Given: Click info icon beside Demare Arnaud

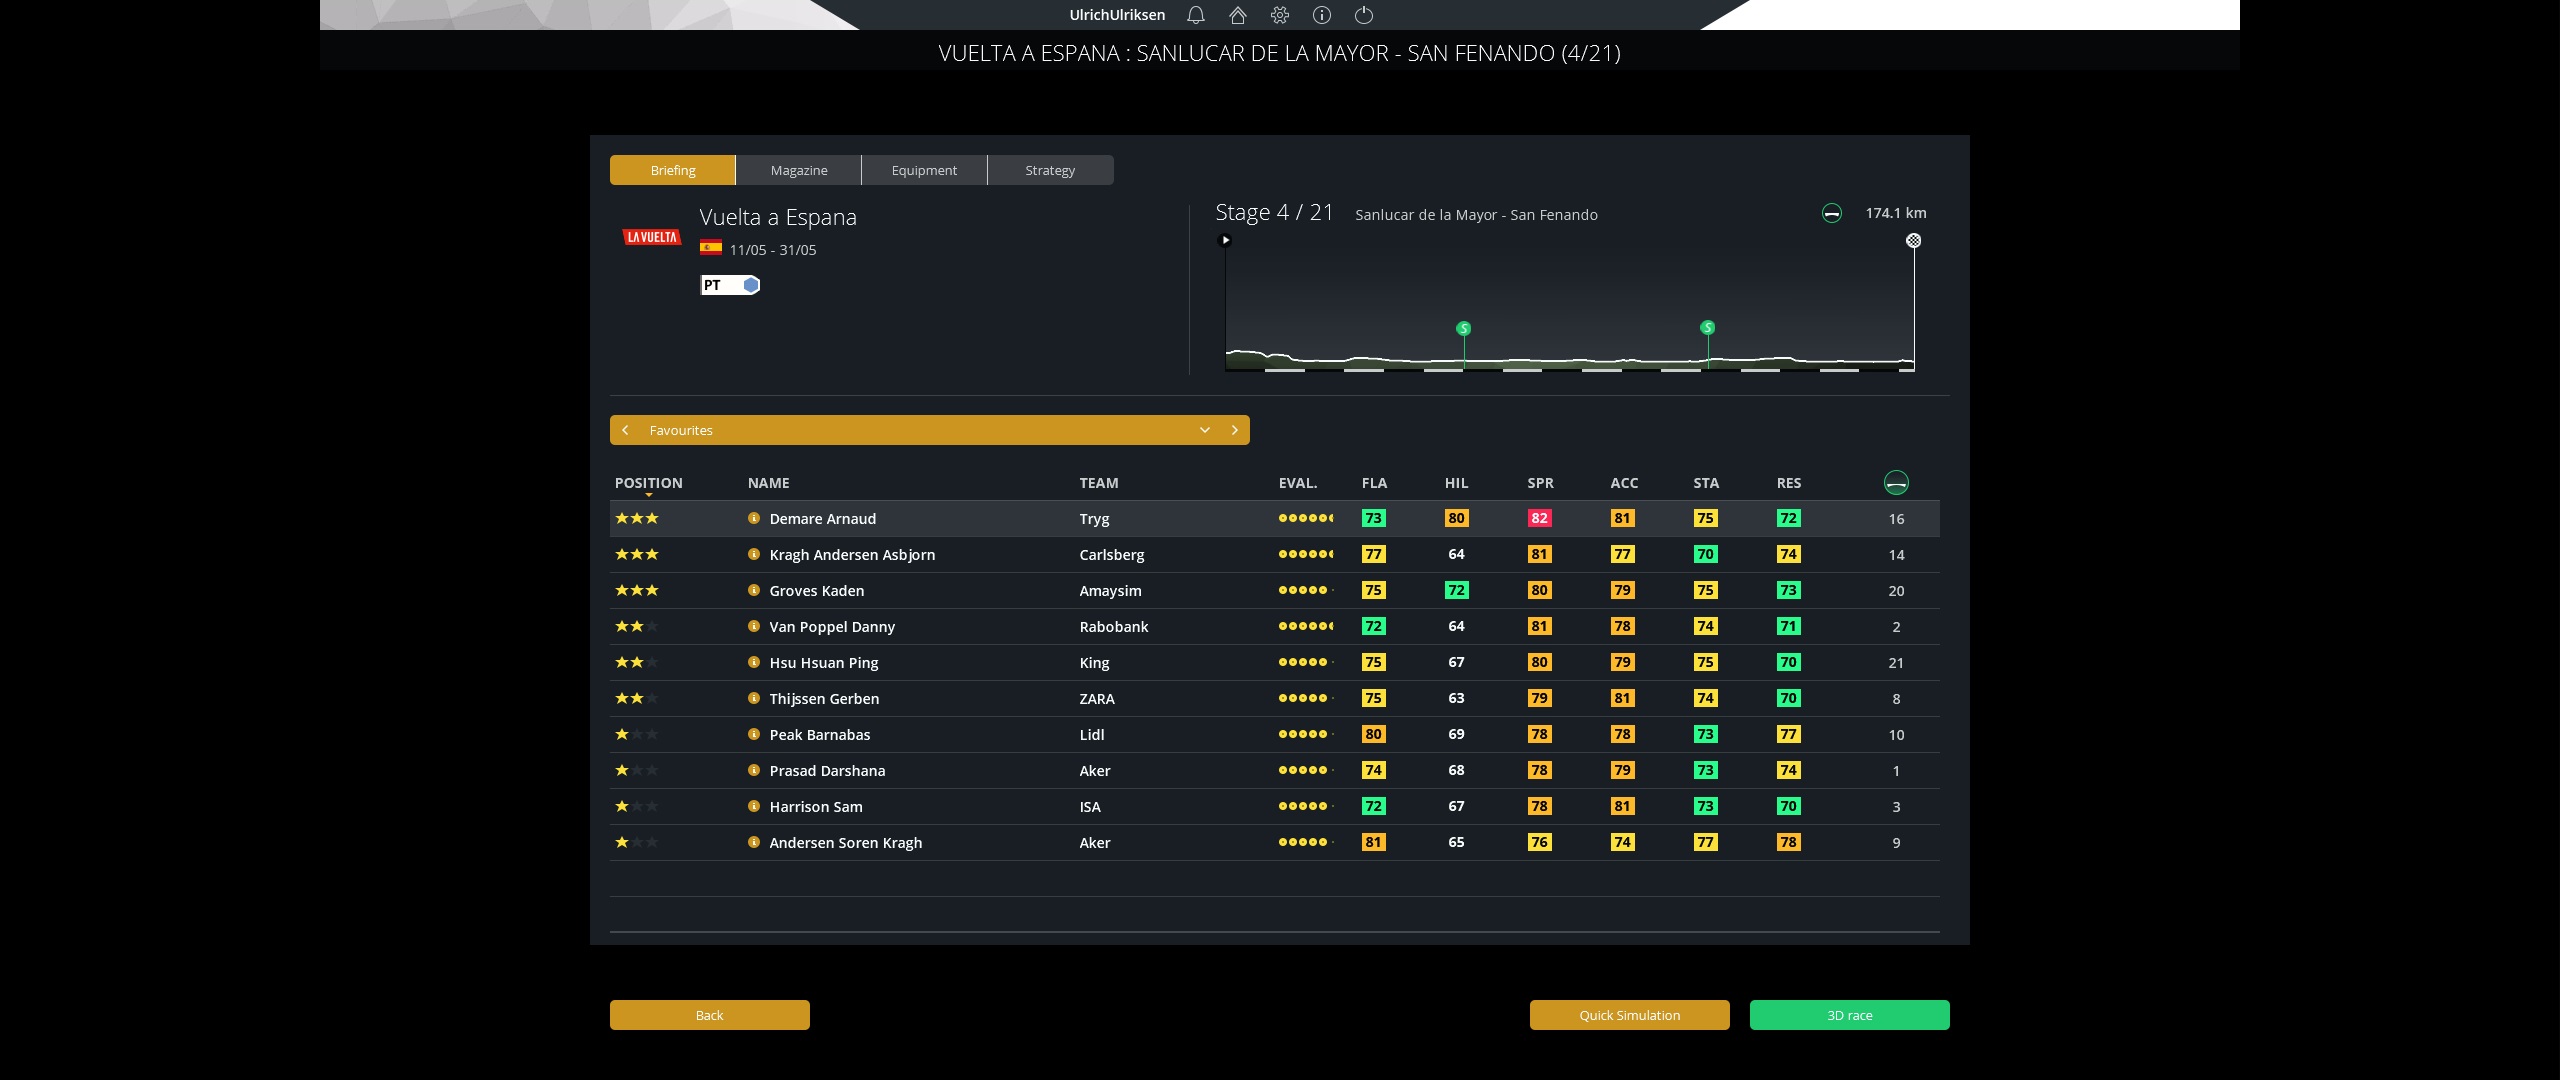Looking at the screenshot, I should [x=754, y=518].
